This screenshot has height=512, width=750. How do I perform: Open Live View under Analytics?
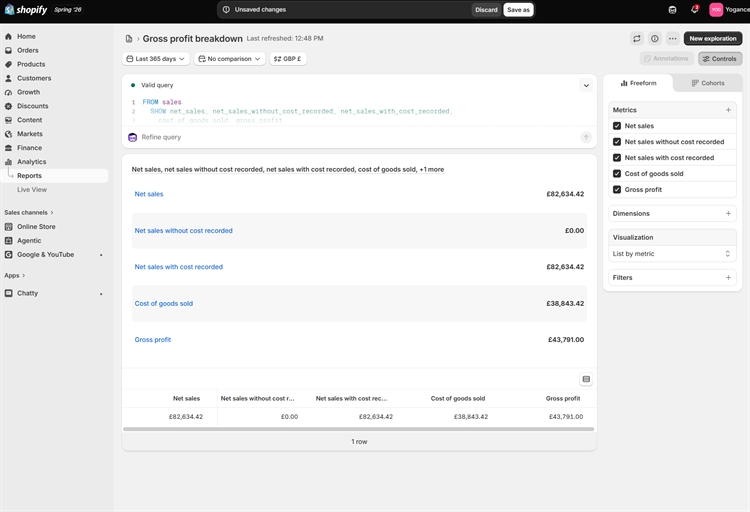point(32,189)
